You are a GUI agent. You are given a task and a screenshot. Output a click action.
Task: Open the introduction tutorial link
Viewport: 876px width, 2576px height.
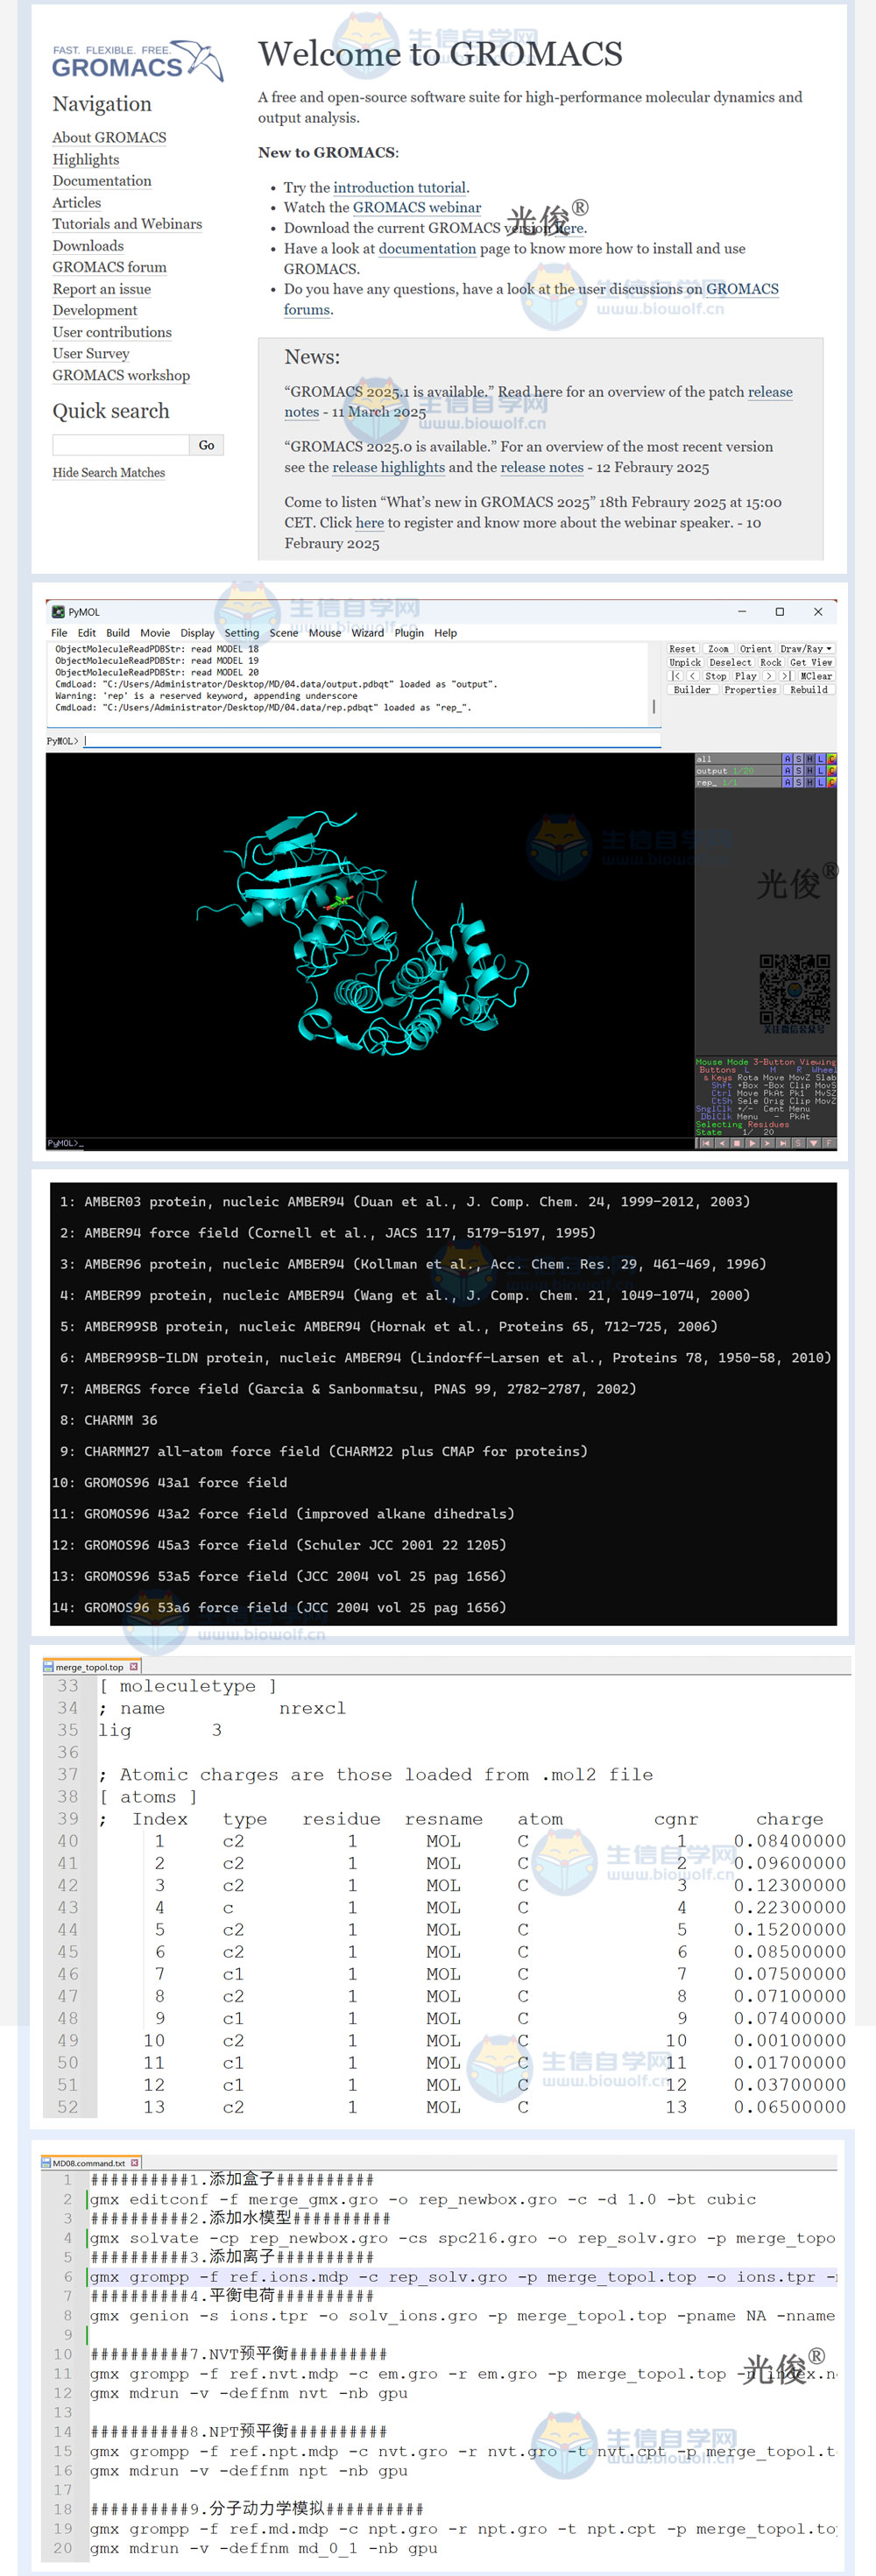(x=400, y=188)
